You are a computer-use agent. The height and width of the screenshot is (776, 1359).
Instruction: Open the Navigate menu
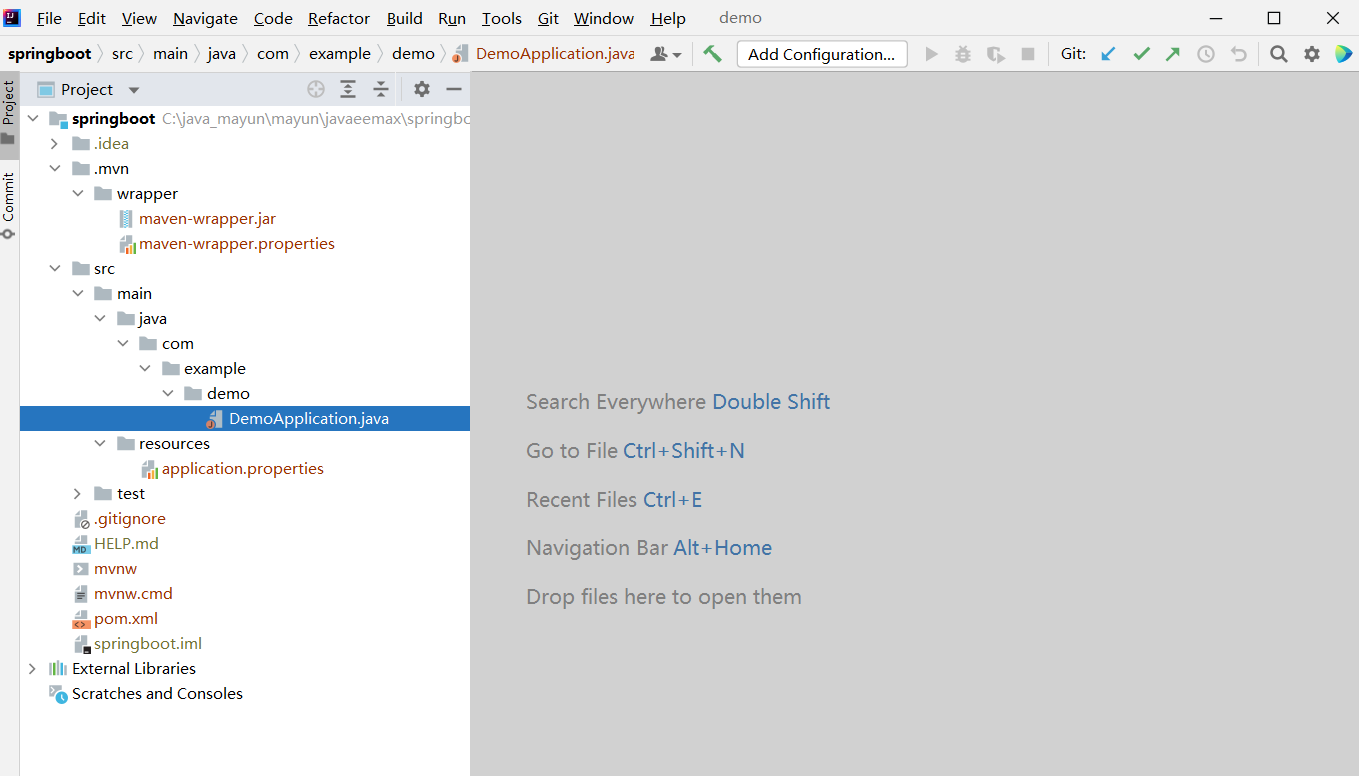coord(205,18)
